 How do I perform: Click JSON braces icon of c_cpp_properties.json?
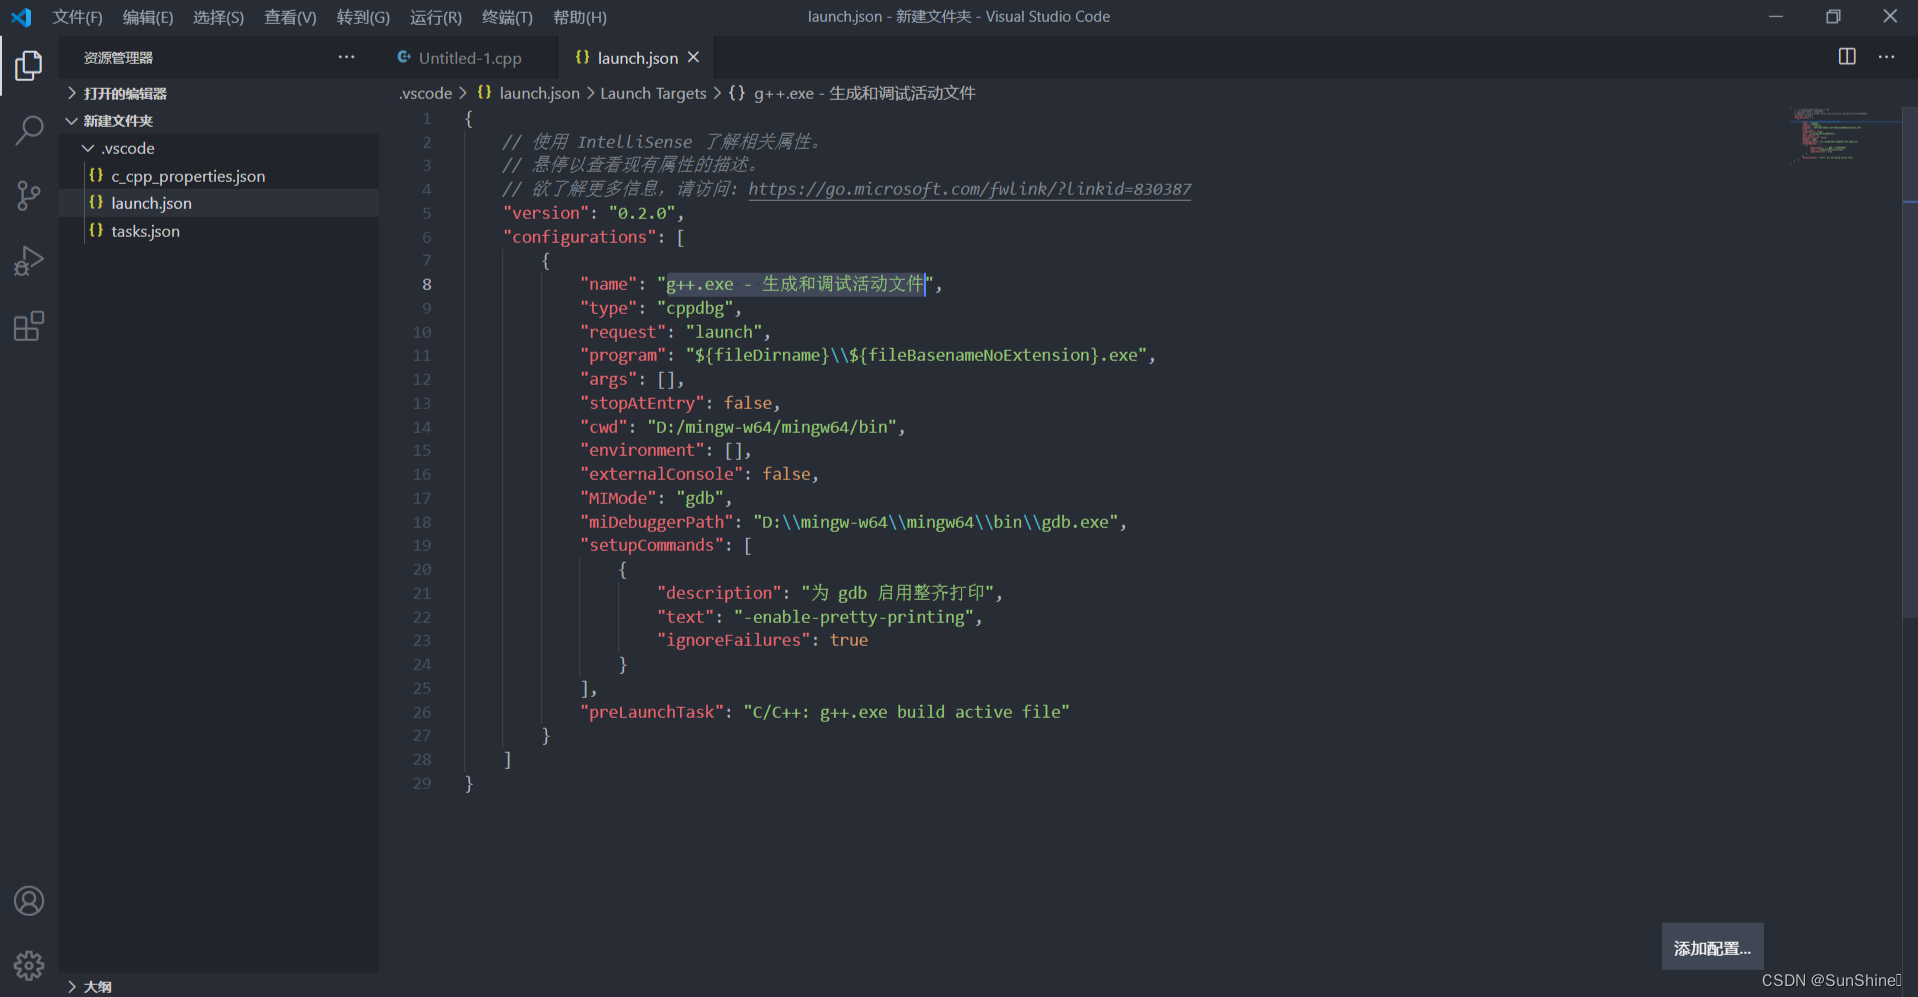[x=96, y=176]
